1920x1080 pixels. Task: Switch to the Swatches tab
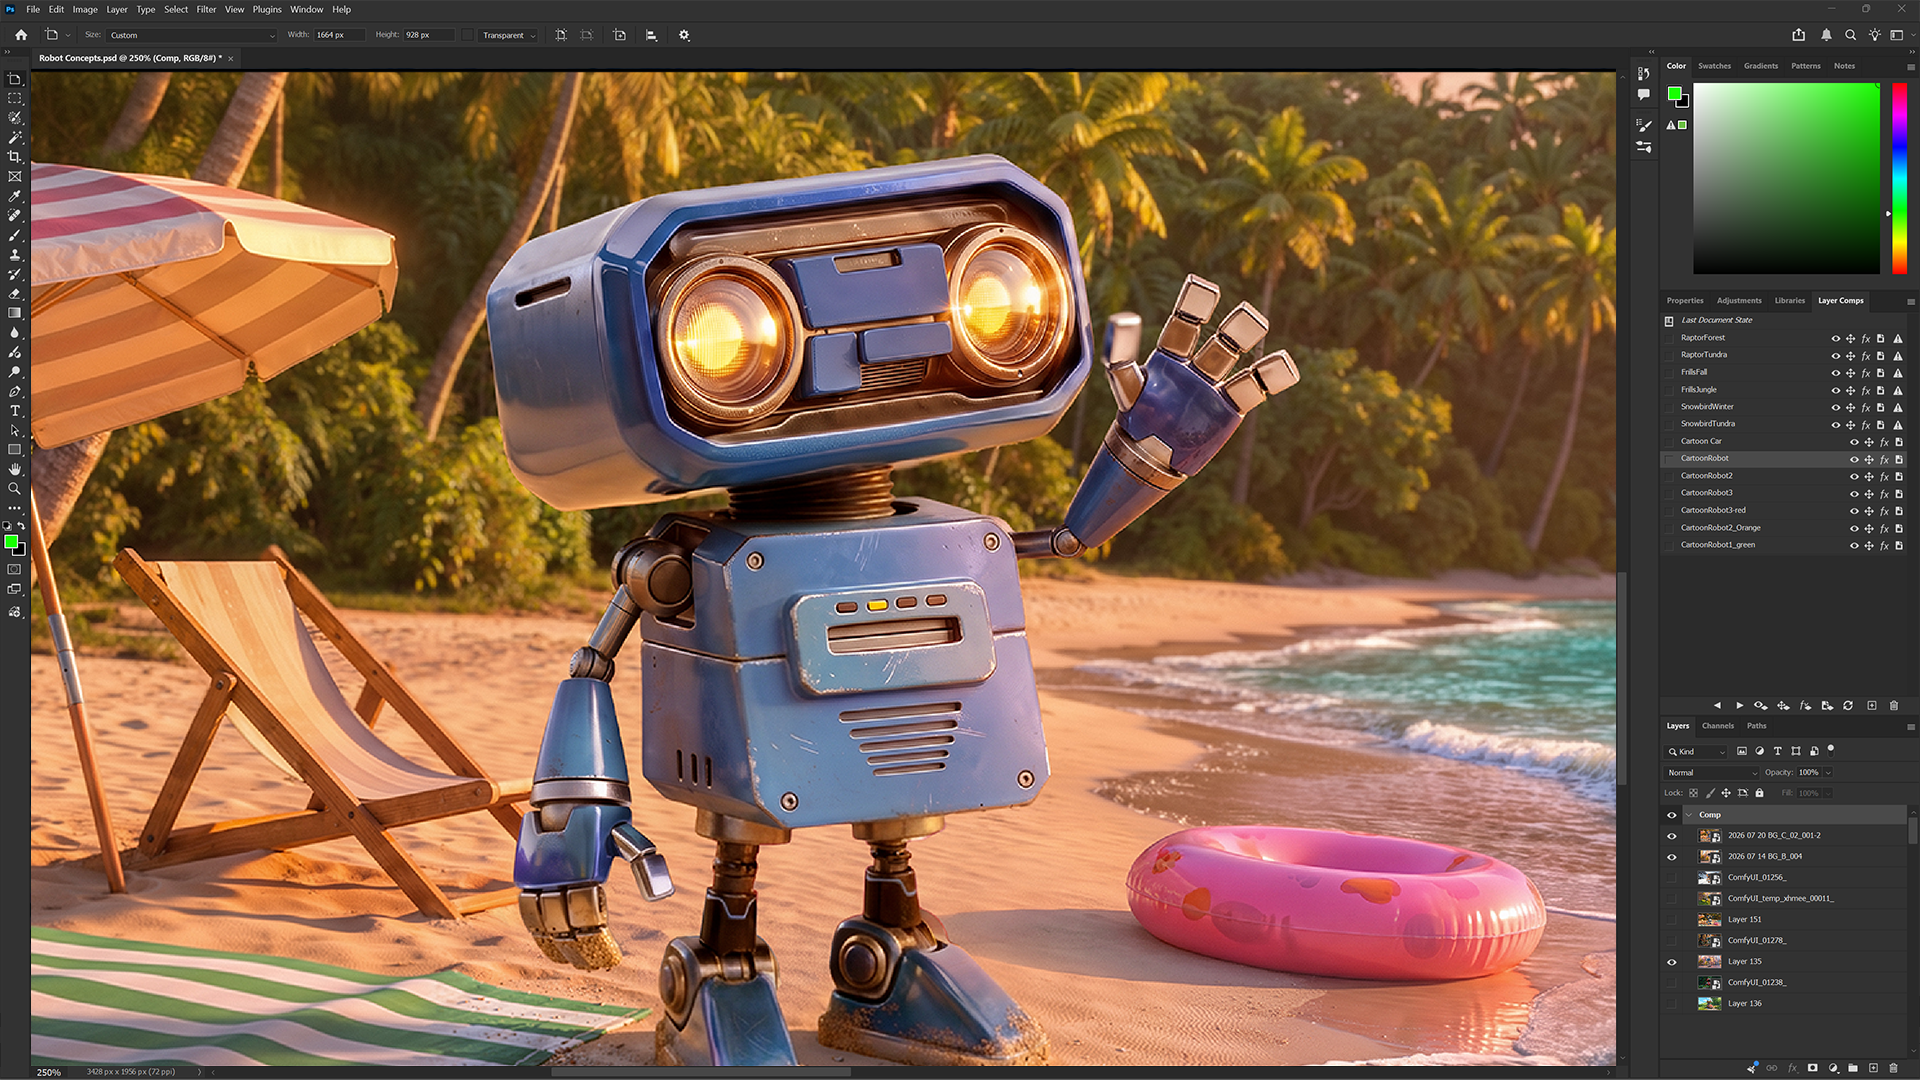[x=1714, y=66]
